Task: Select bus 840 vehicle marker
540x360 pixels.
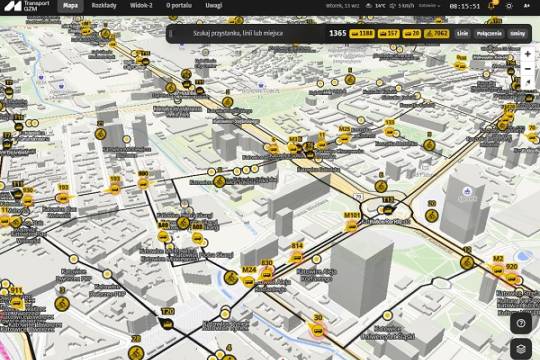Action: coord(163,237)
